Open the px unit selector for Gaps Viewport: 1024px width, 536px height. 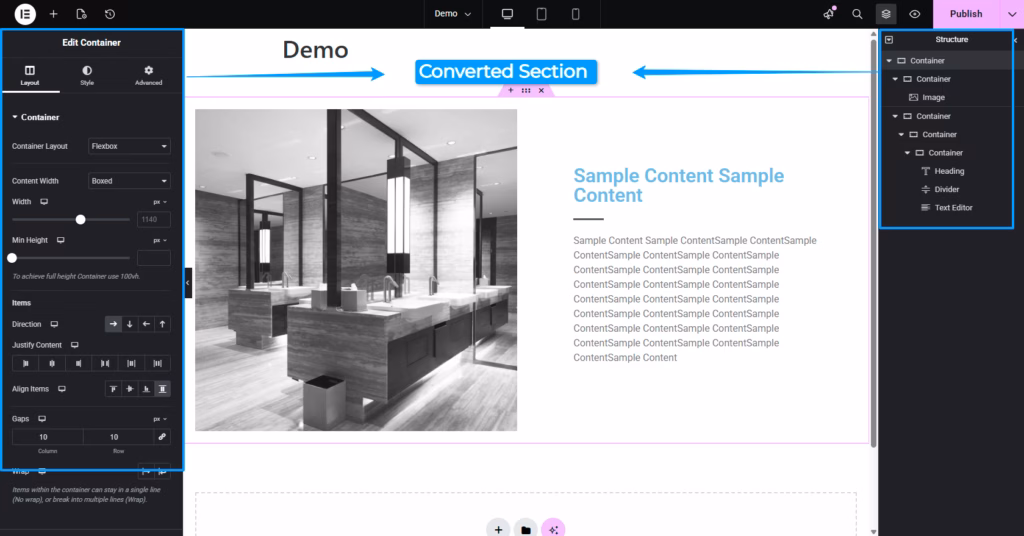(160, 419)
